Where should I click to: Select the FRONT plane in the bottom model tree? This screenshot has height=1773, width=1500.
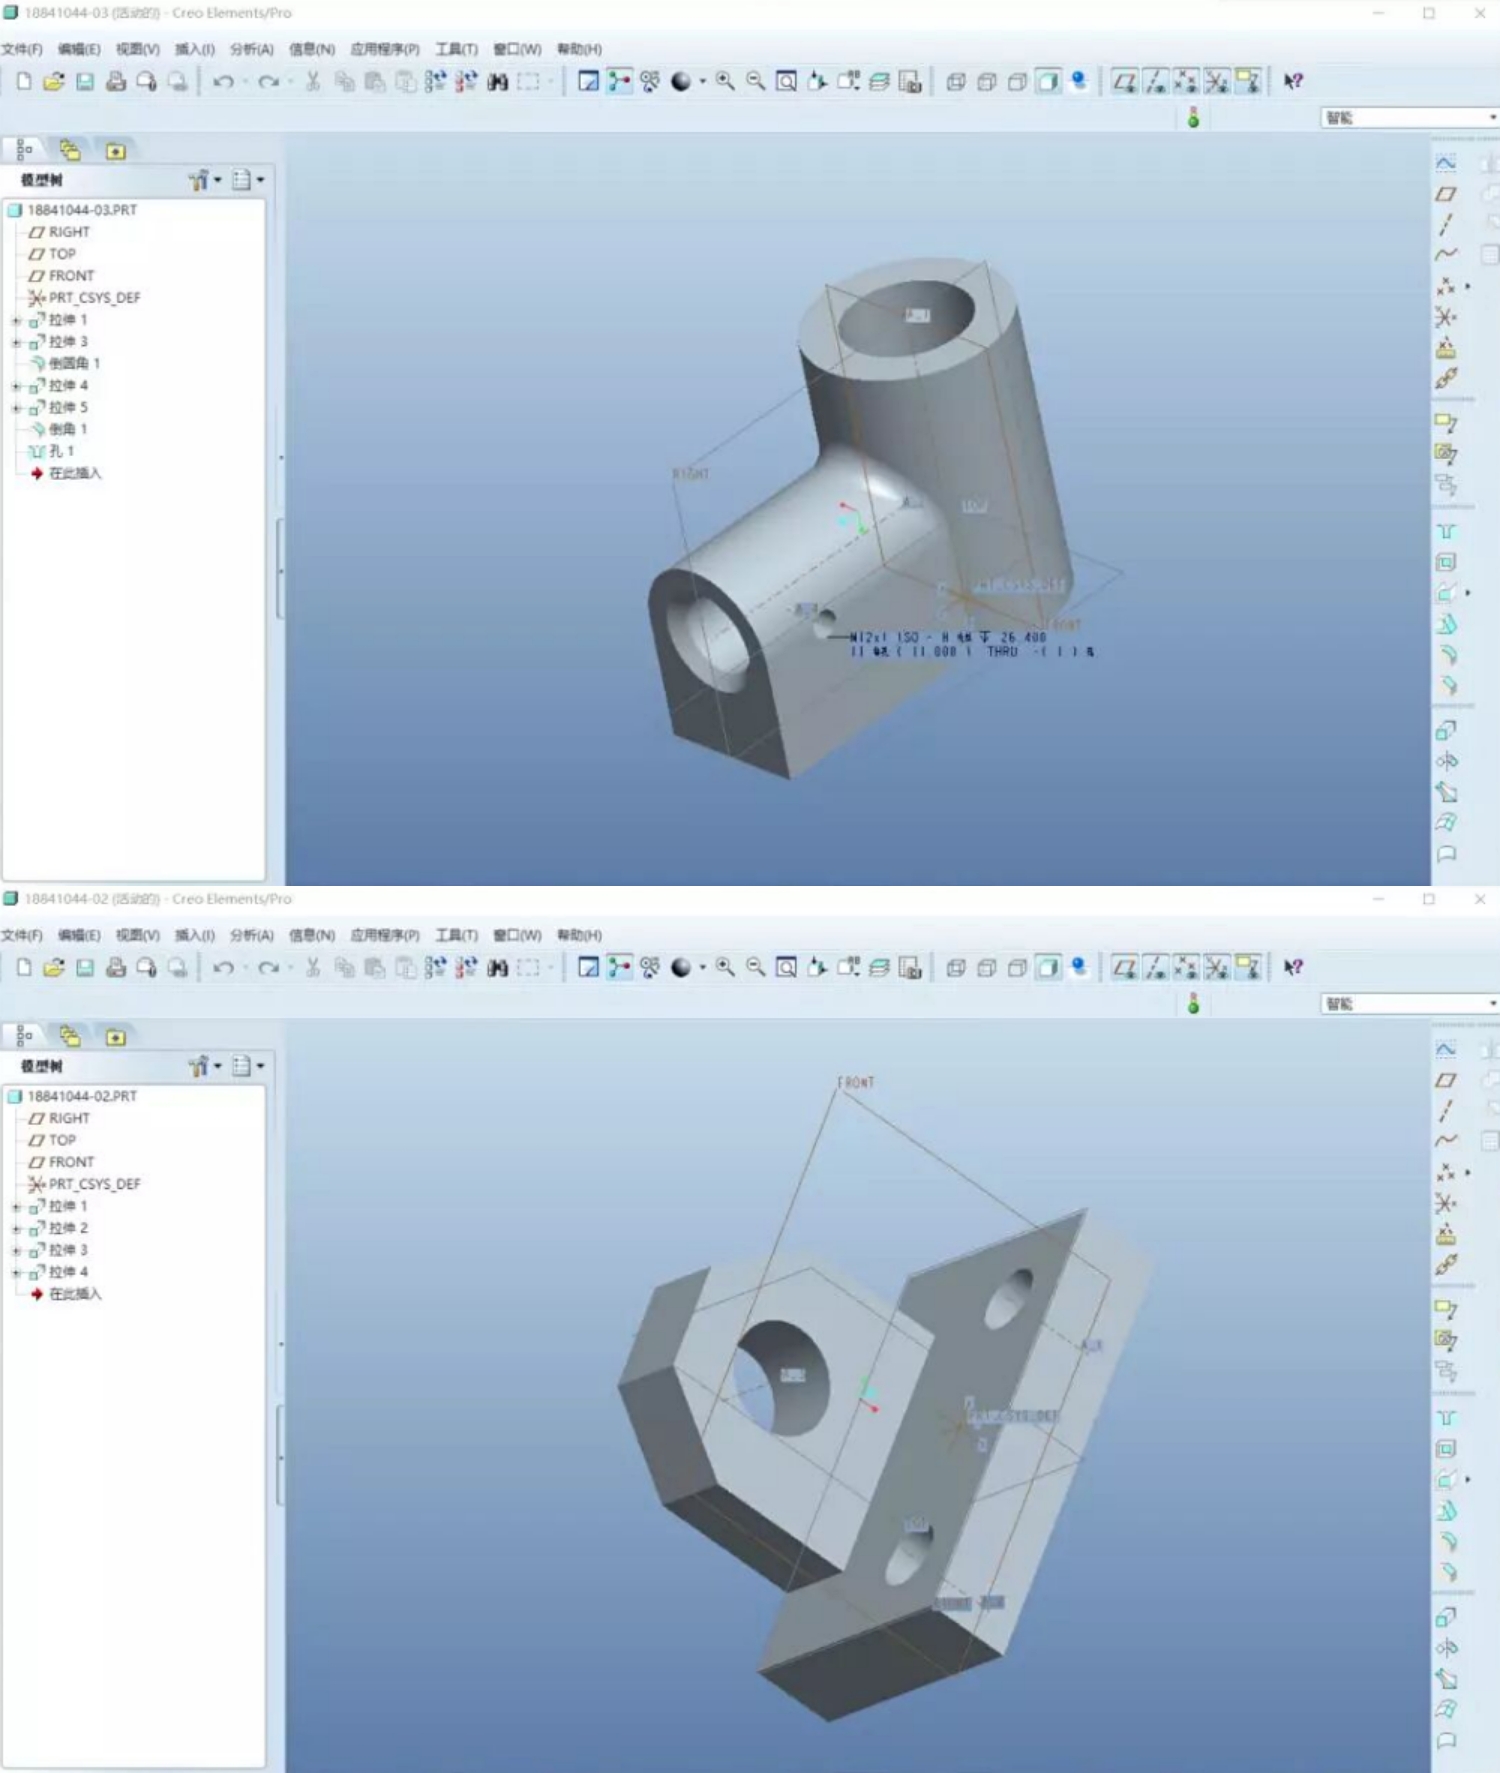71,1162
